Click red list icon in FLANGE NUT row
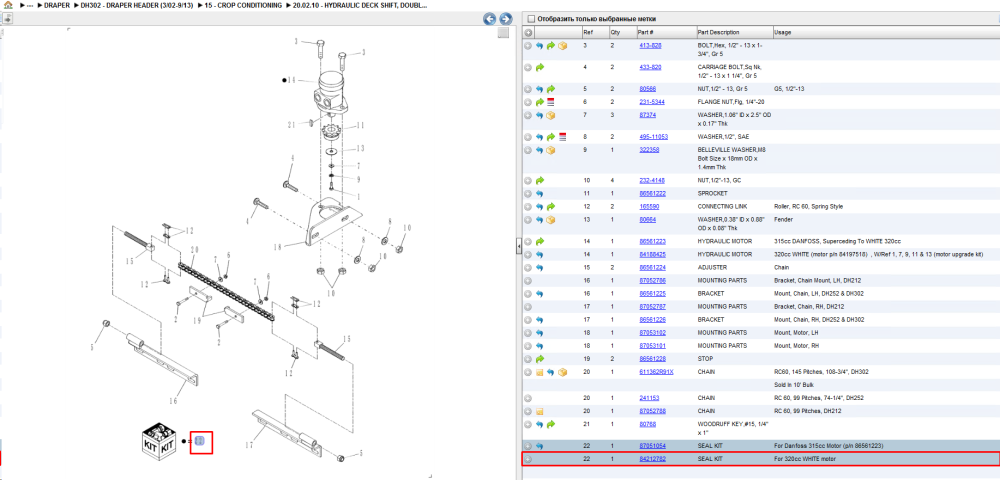This screenshot has width=1000, height=480. (x=551, y=102)
